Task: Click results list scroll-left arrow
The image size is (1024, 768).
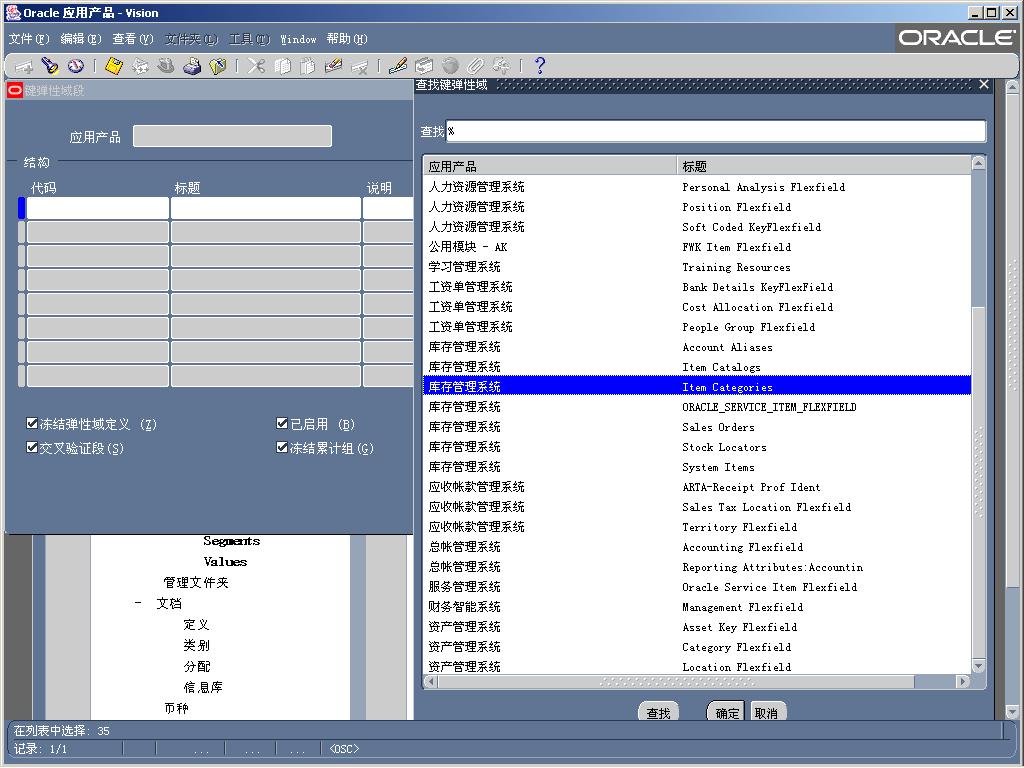Action: pyautogui.click(x=430, y=681)
